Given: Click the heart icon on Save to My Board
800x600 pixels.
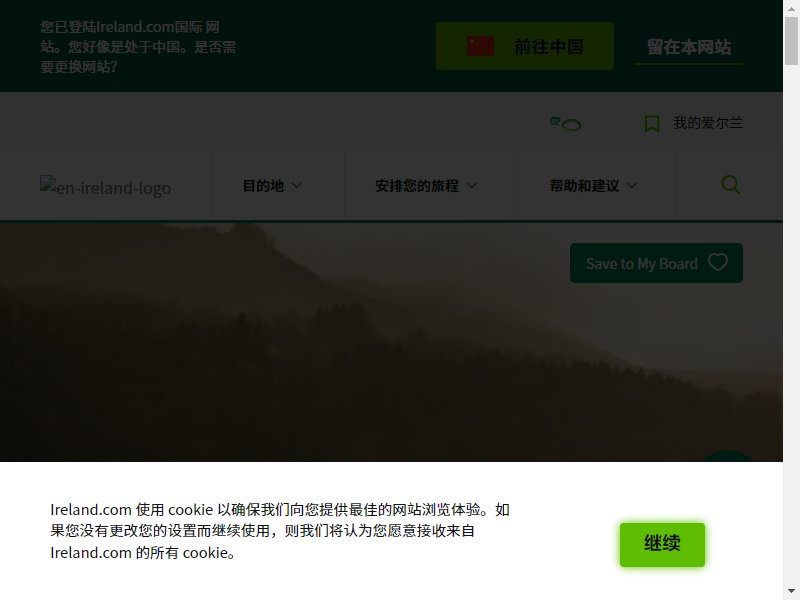Looking at the screenshot, I should click(x=718, y=262).
